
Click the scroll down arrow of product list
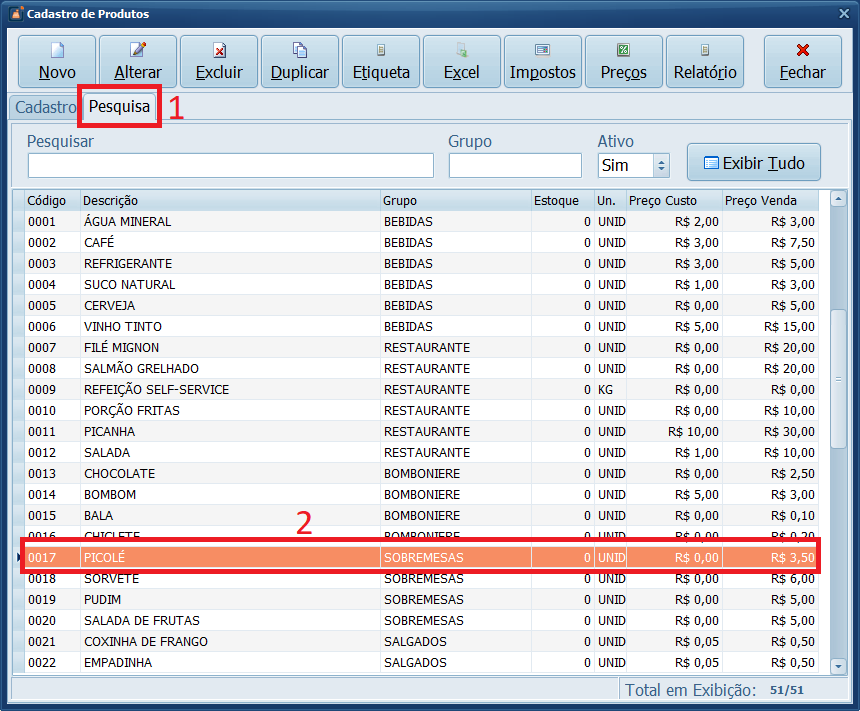click(839, 664)
